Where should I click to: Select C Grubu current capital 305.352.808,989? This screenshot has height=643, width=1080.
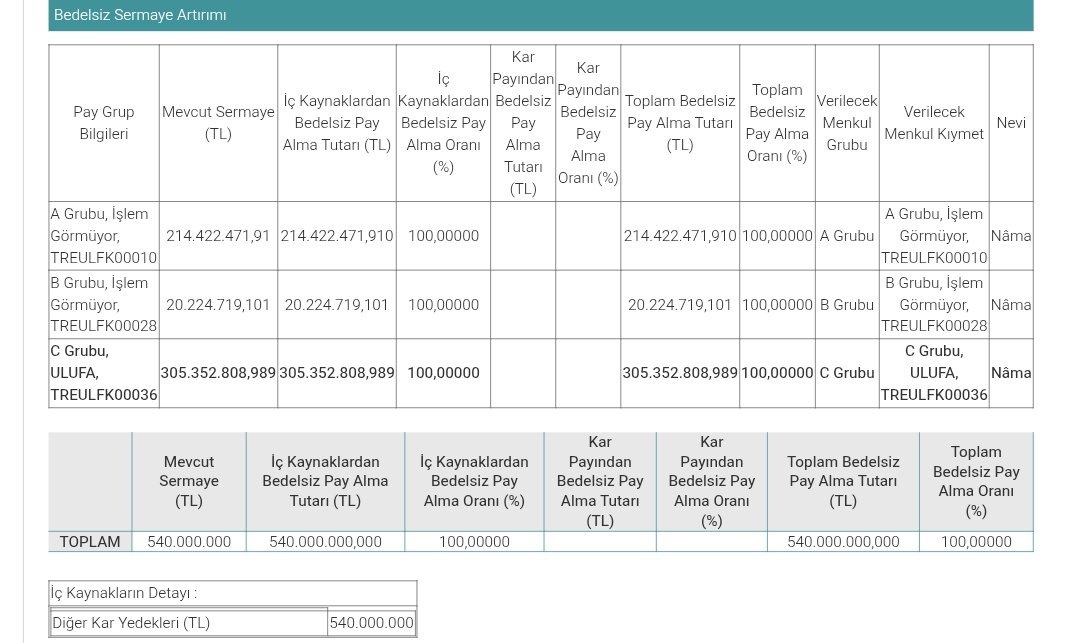coord(218,372)
